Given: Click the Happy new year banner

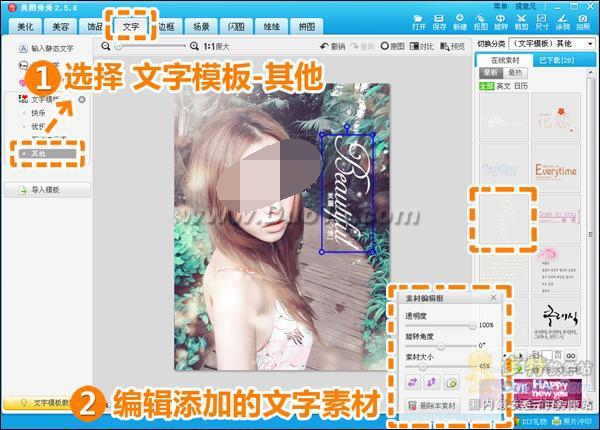Looking at the screenshot, I should [x=548, y=393].
